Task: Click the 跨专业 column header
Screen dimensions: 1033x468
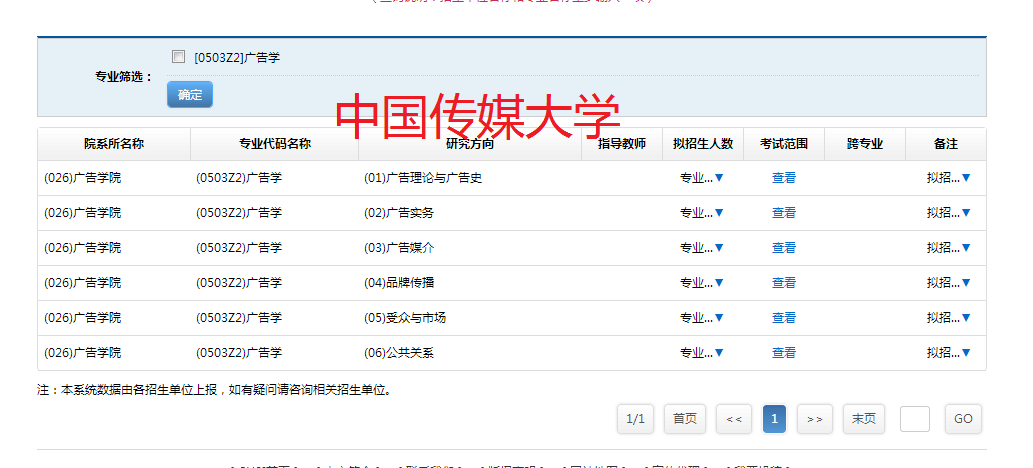Action: coord(865,144)
